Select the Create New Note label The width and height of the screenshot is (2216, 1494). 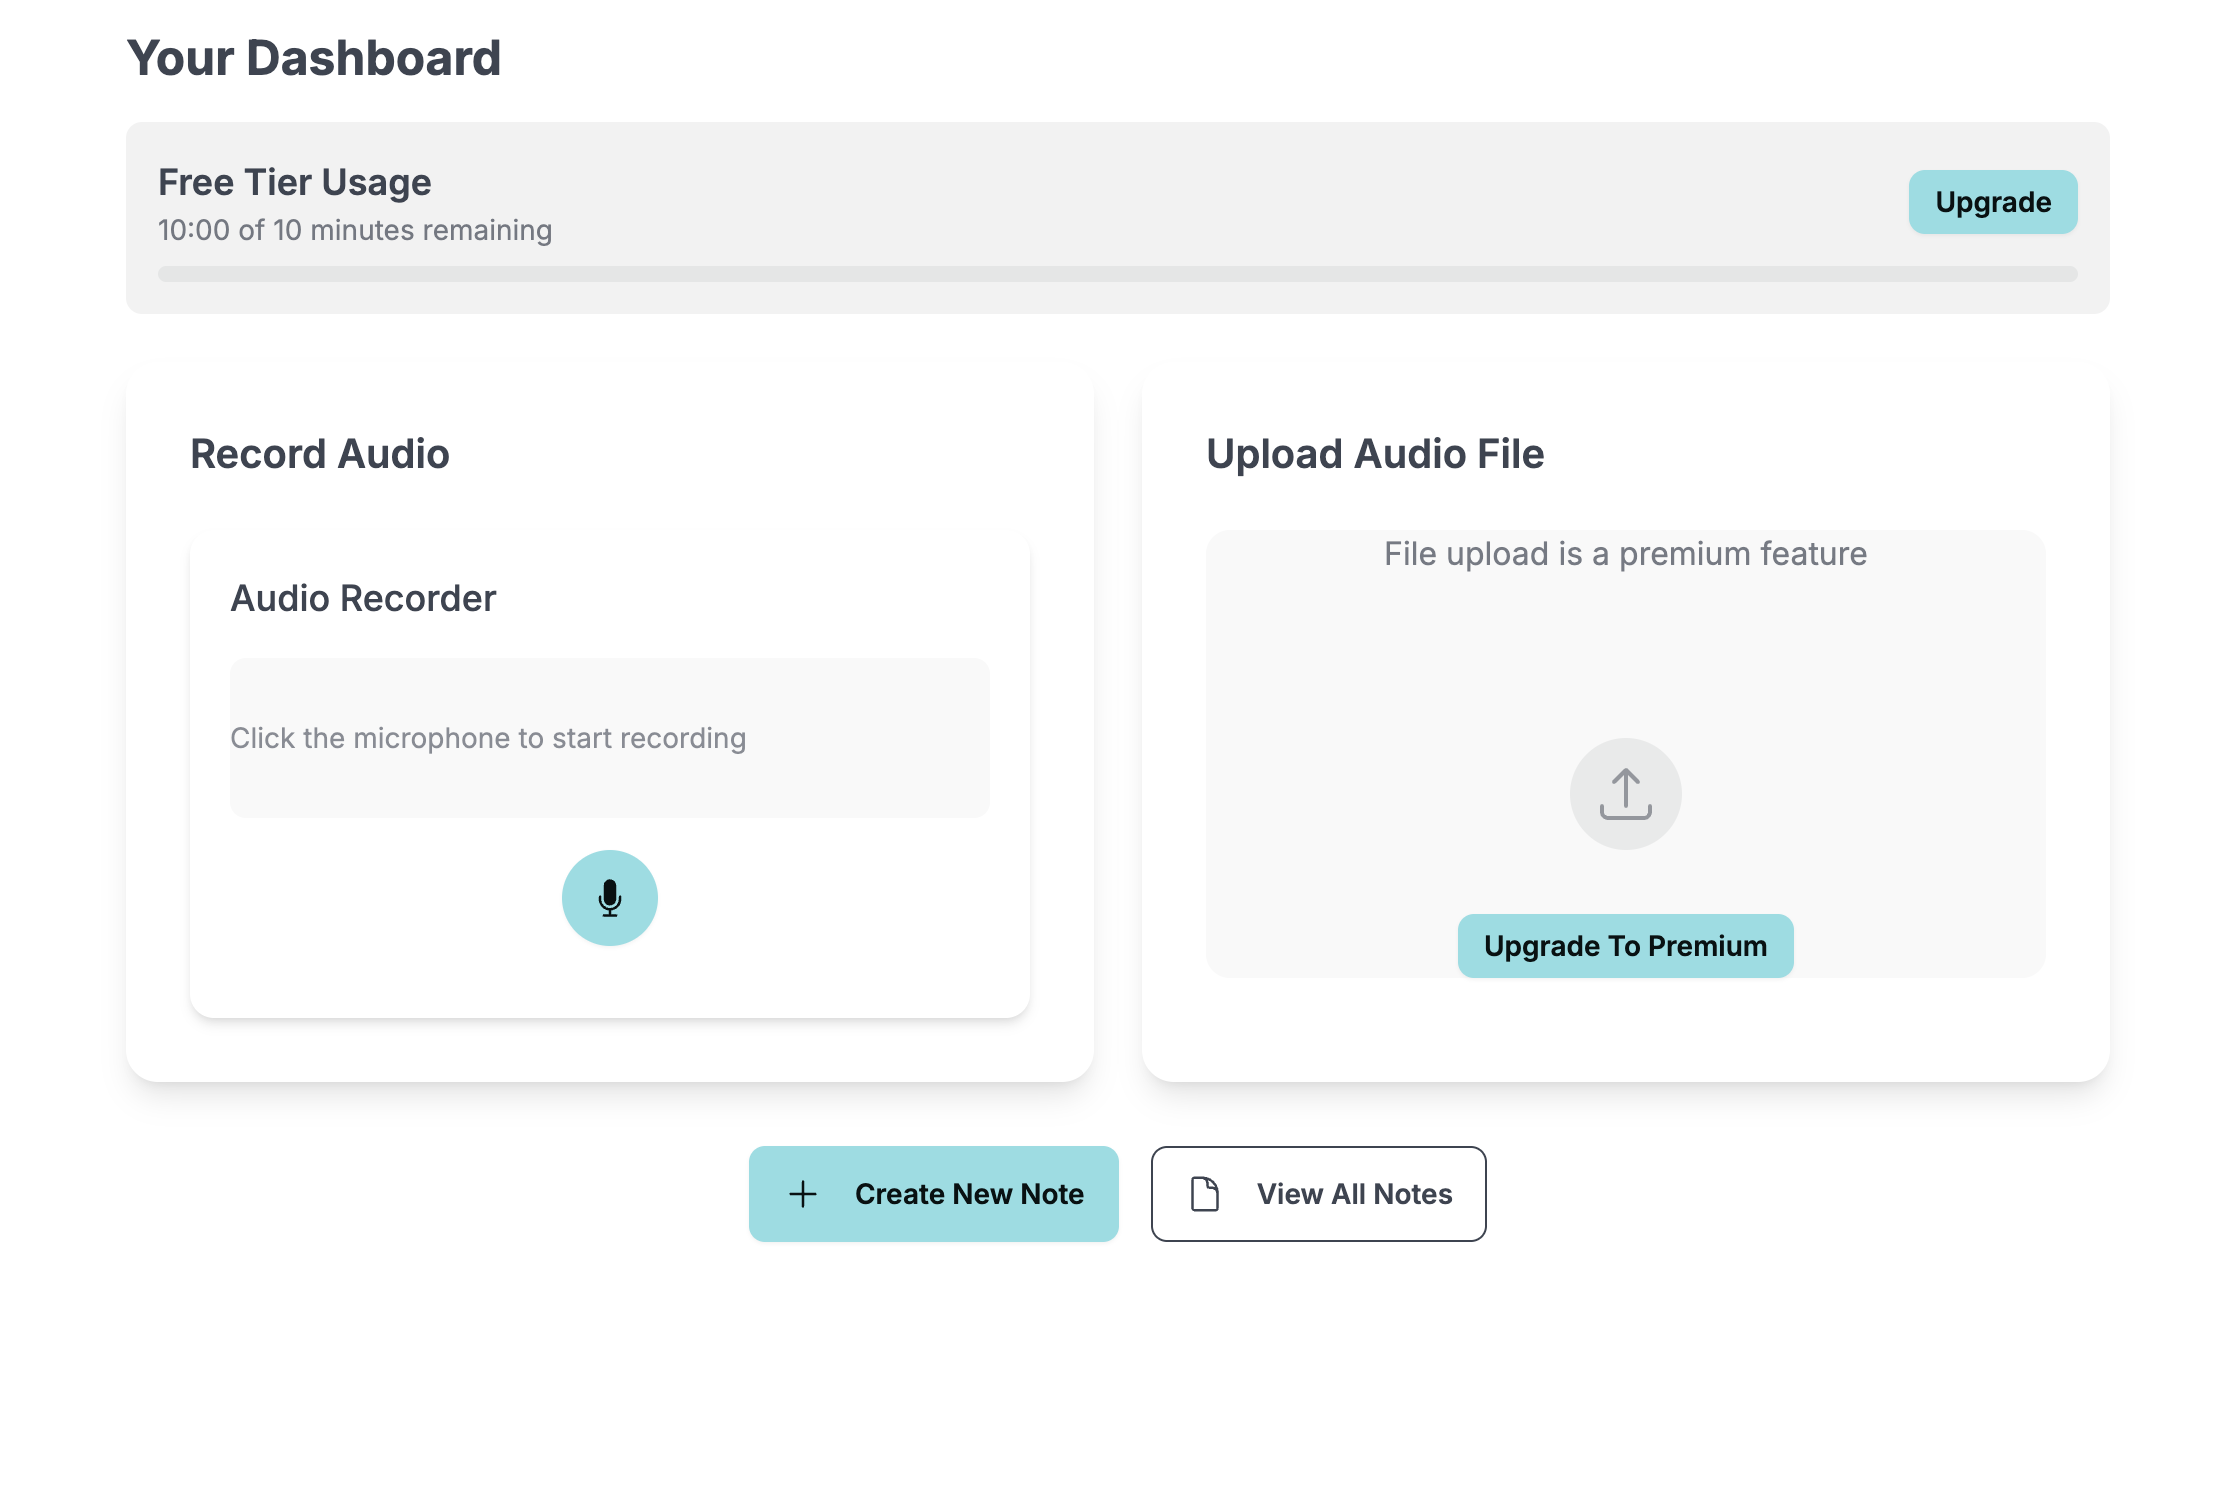[969, 1193]
